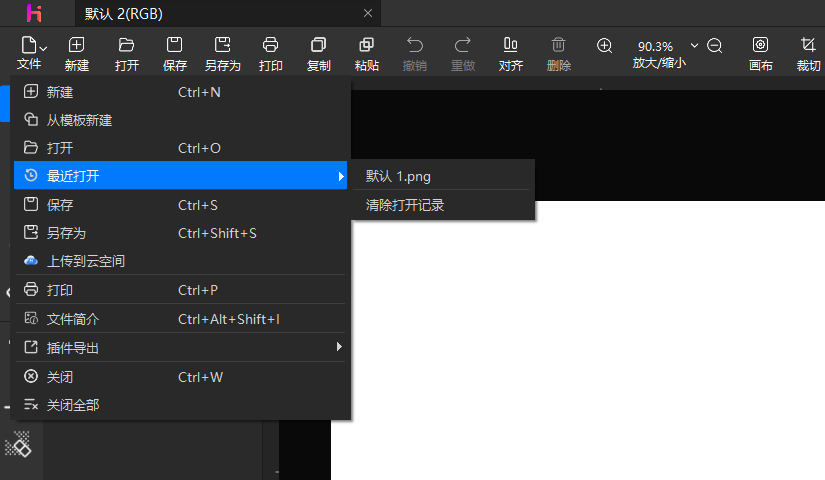Select Upload to cloud space menu item

click(86, 261)
